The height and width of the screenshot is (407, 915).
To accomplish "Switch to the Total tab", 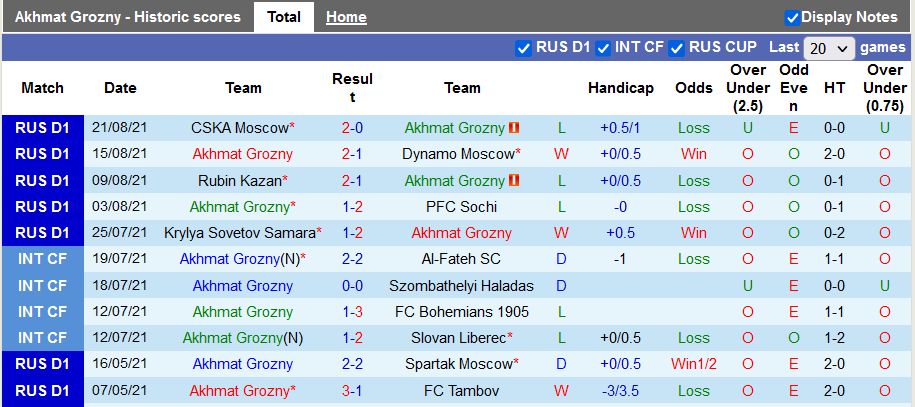I will (284, 17).
